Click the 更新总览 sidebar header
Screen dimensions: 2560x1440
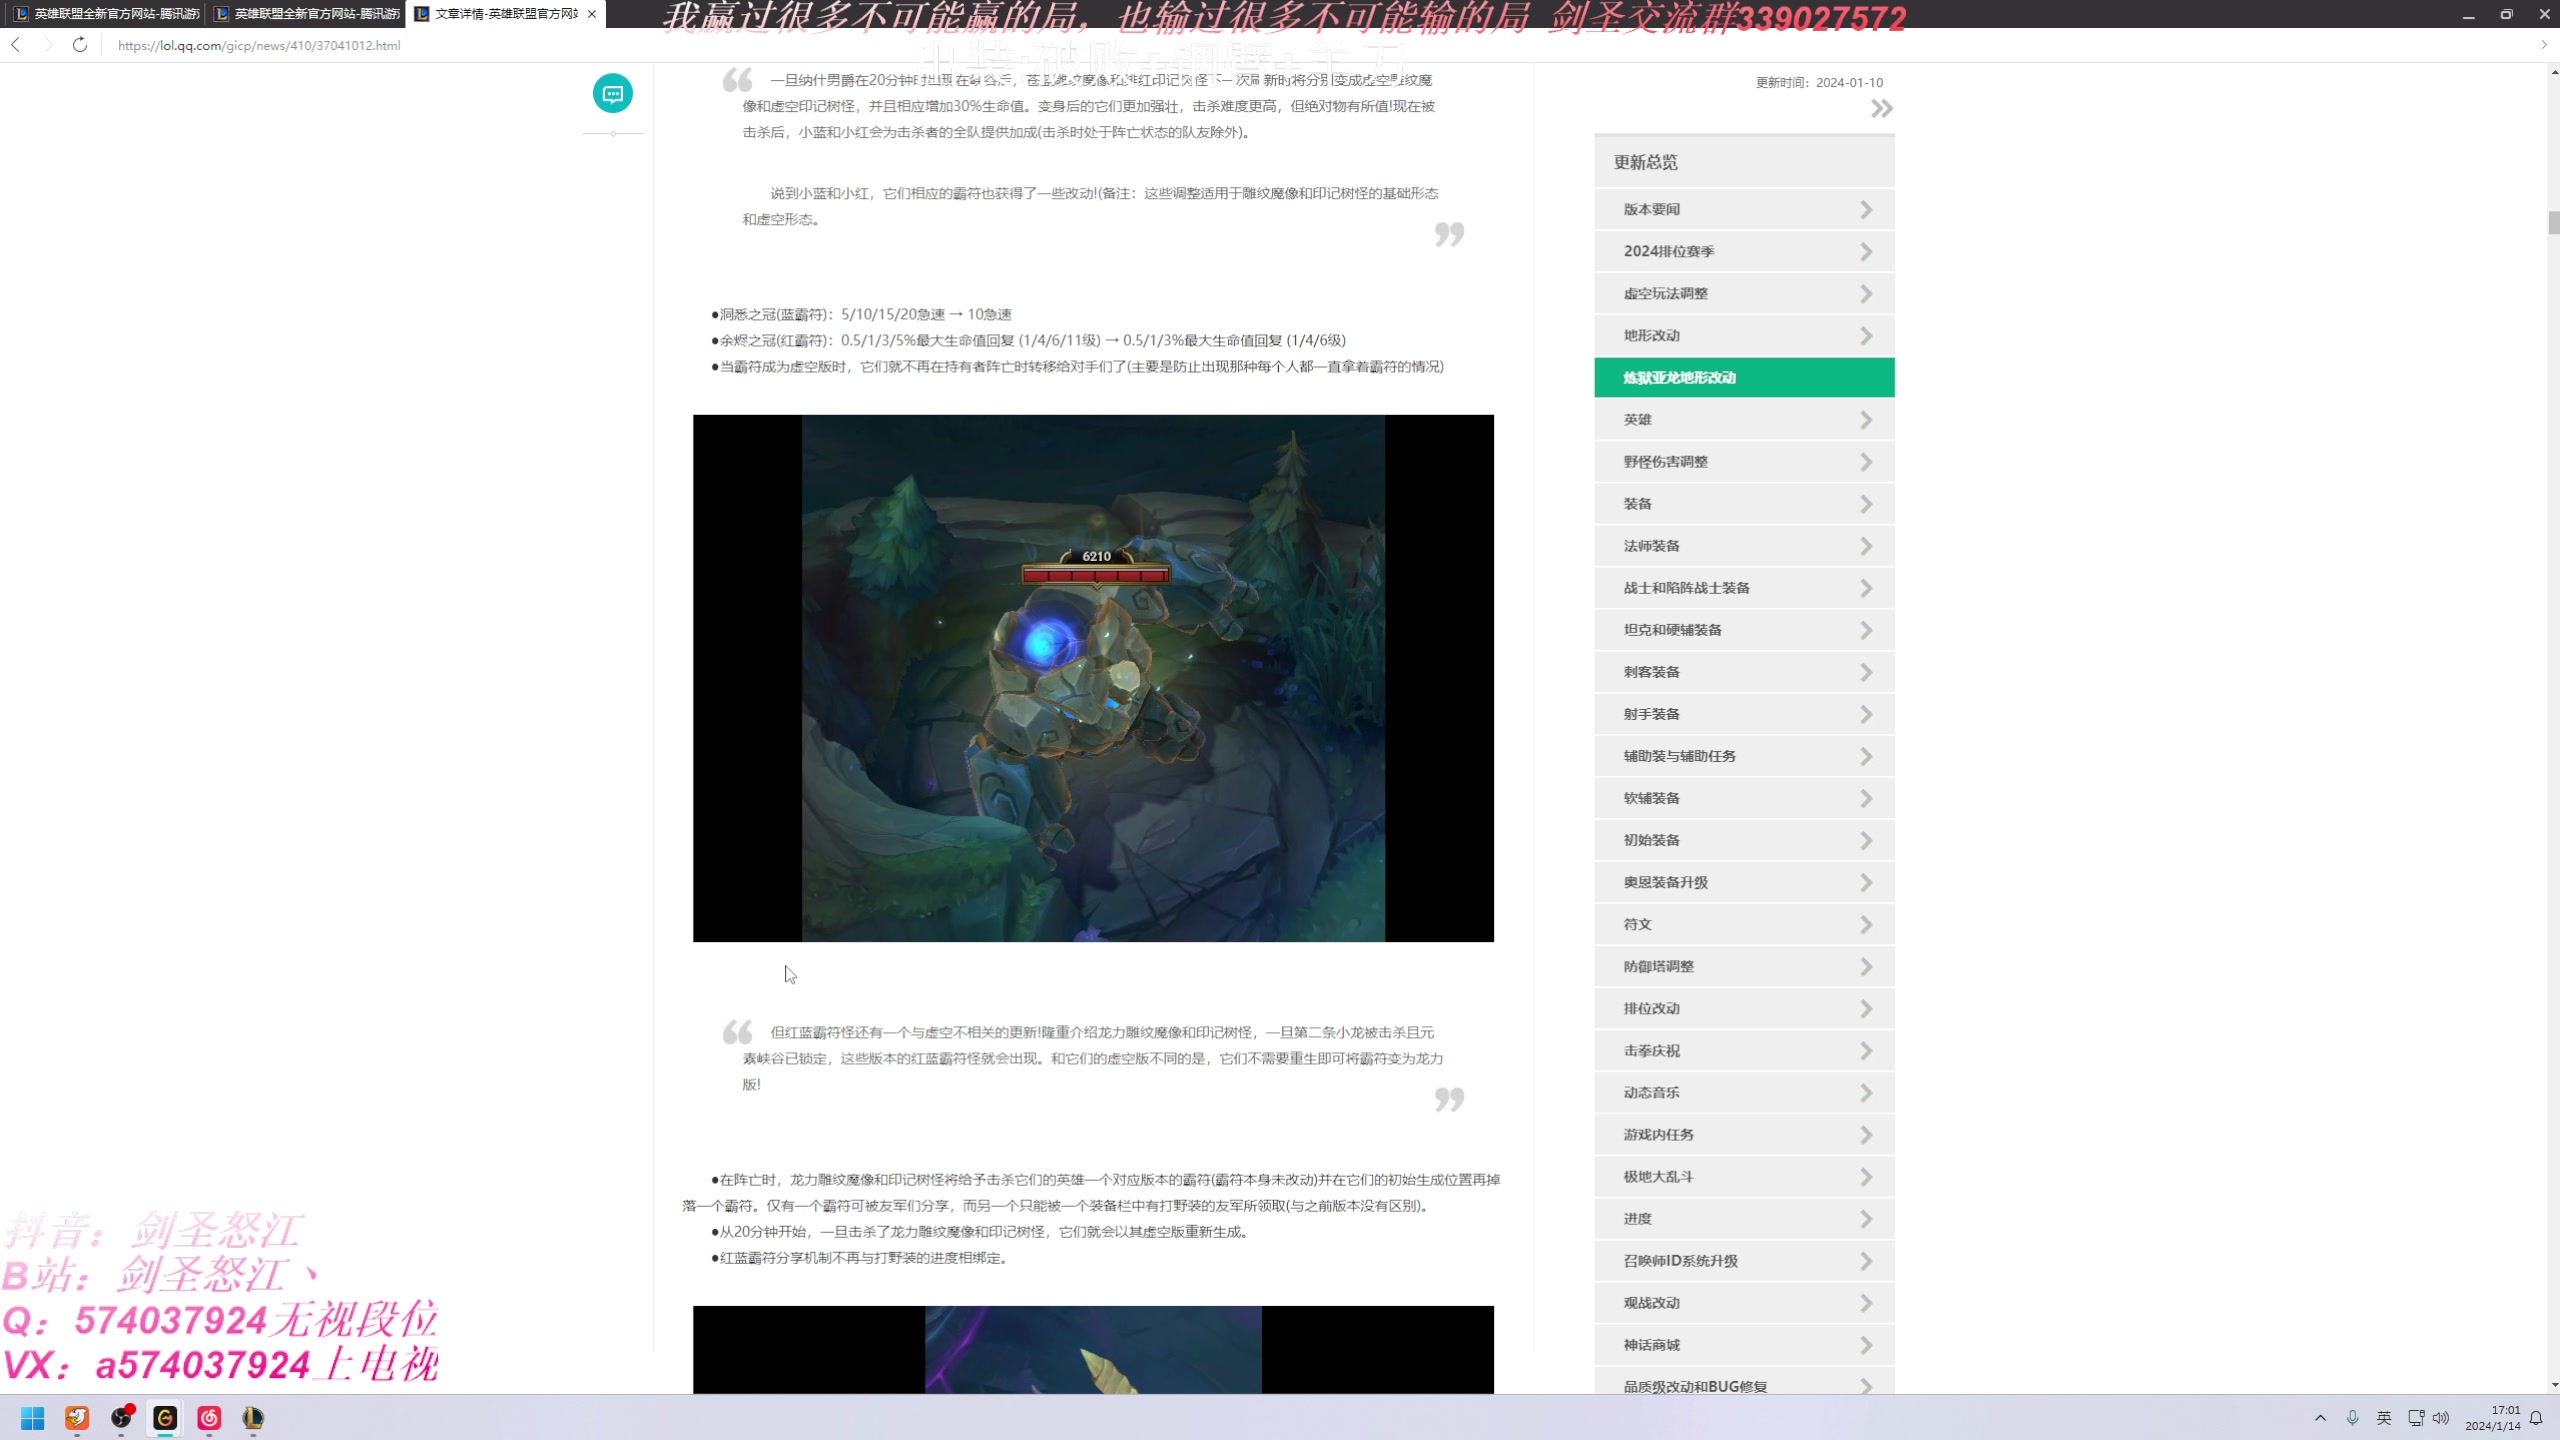tap(1744, 162)
